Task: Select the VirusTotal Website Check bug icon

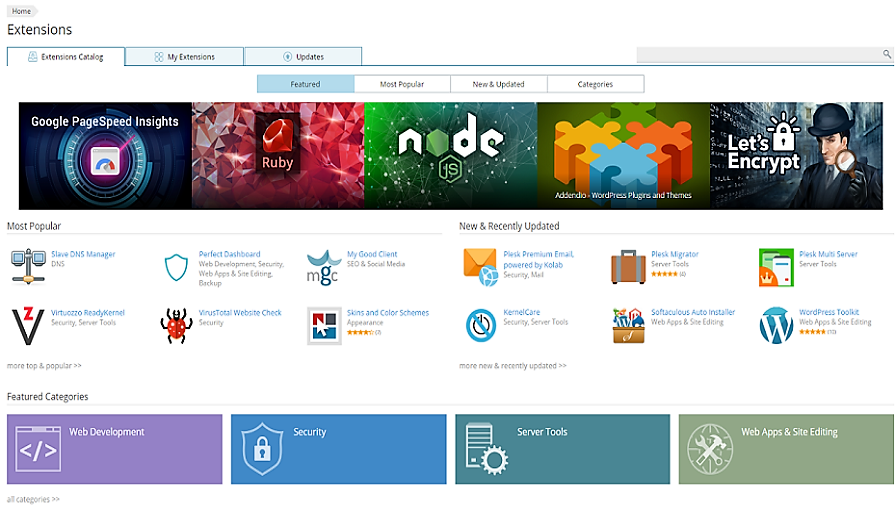Action: tap(176, 325)
